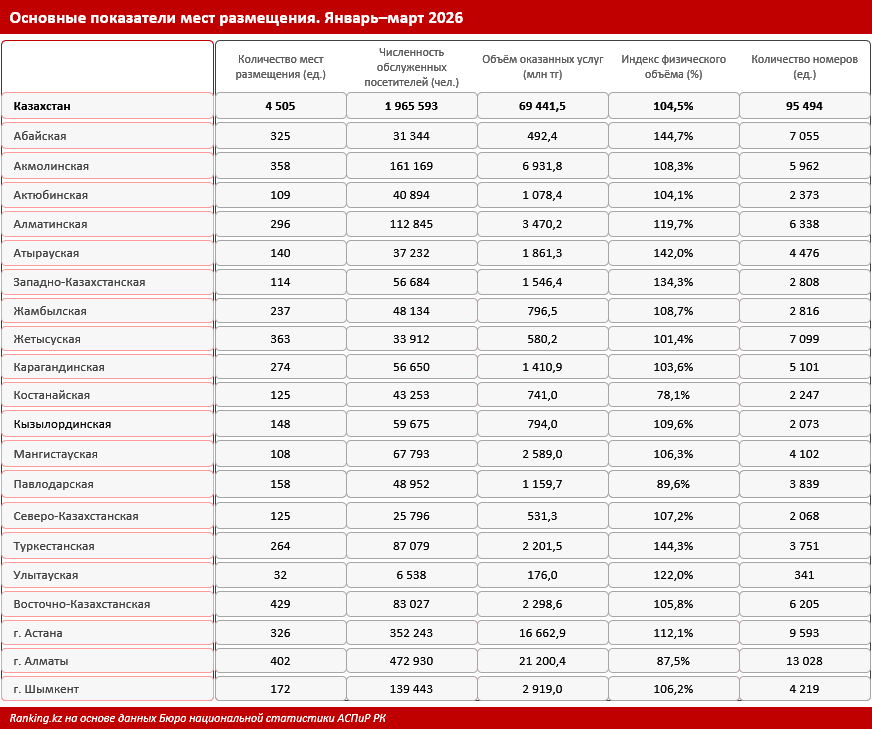Select the 'Численность обслуженных посетителей' column header
The height and width of the screenshot is (729, 872).
[412, 67]
